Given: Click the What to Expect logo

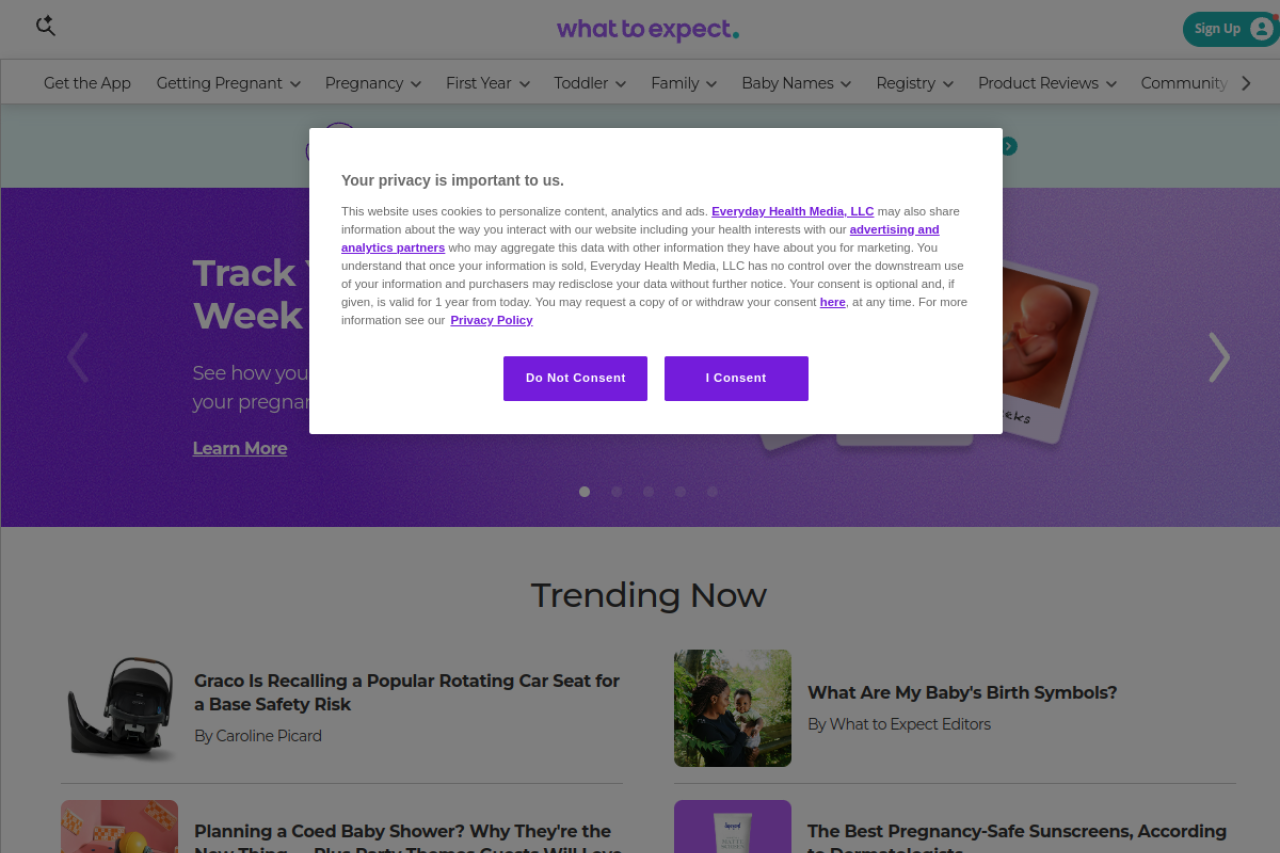Looking at the screenshot, I should tap(648, 29).
